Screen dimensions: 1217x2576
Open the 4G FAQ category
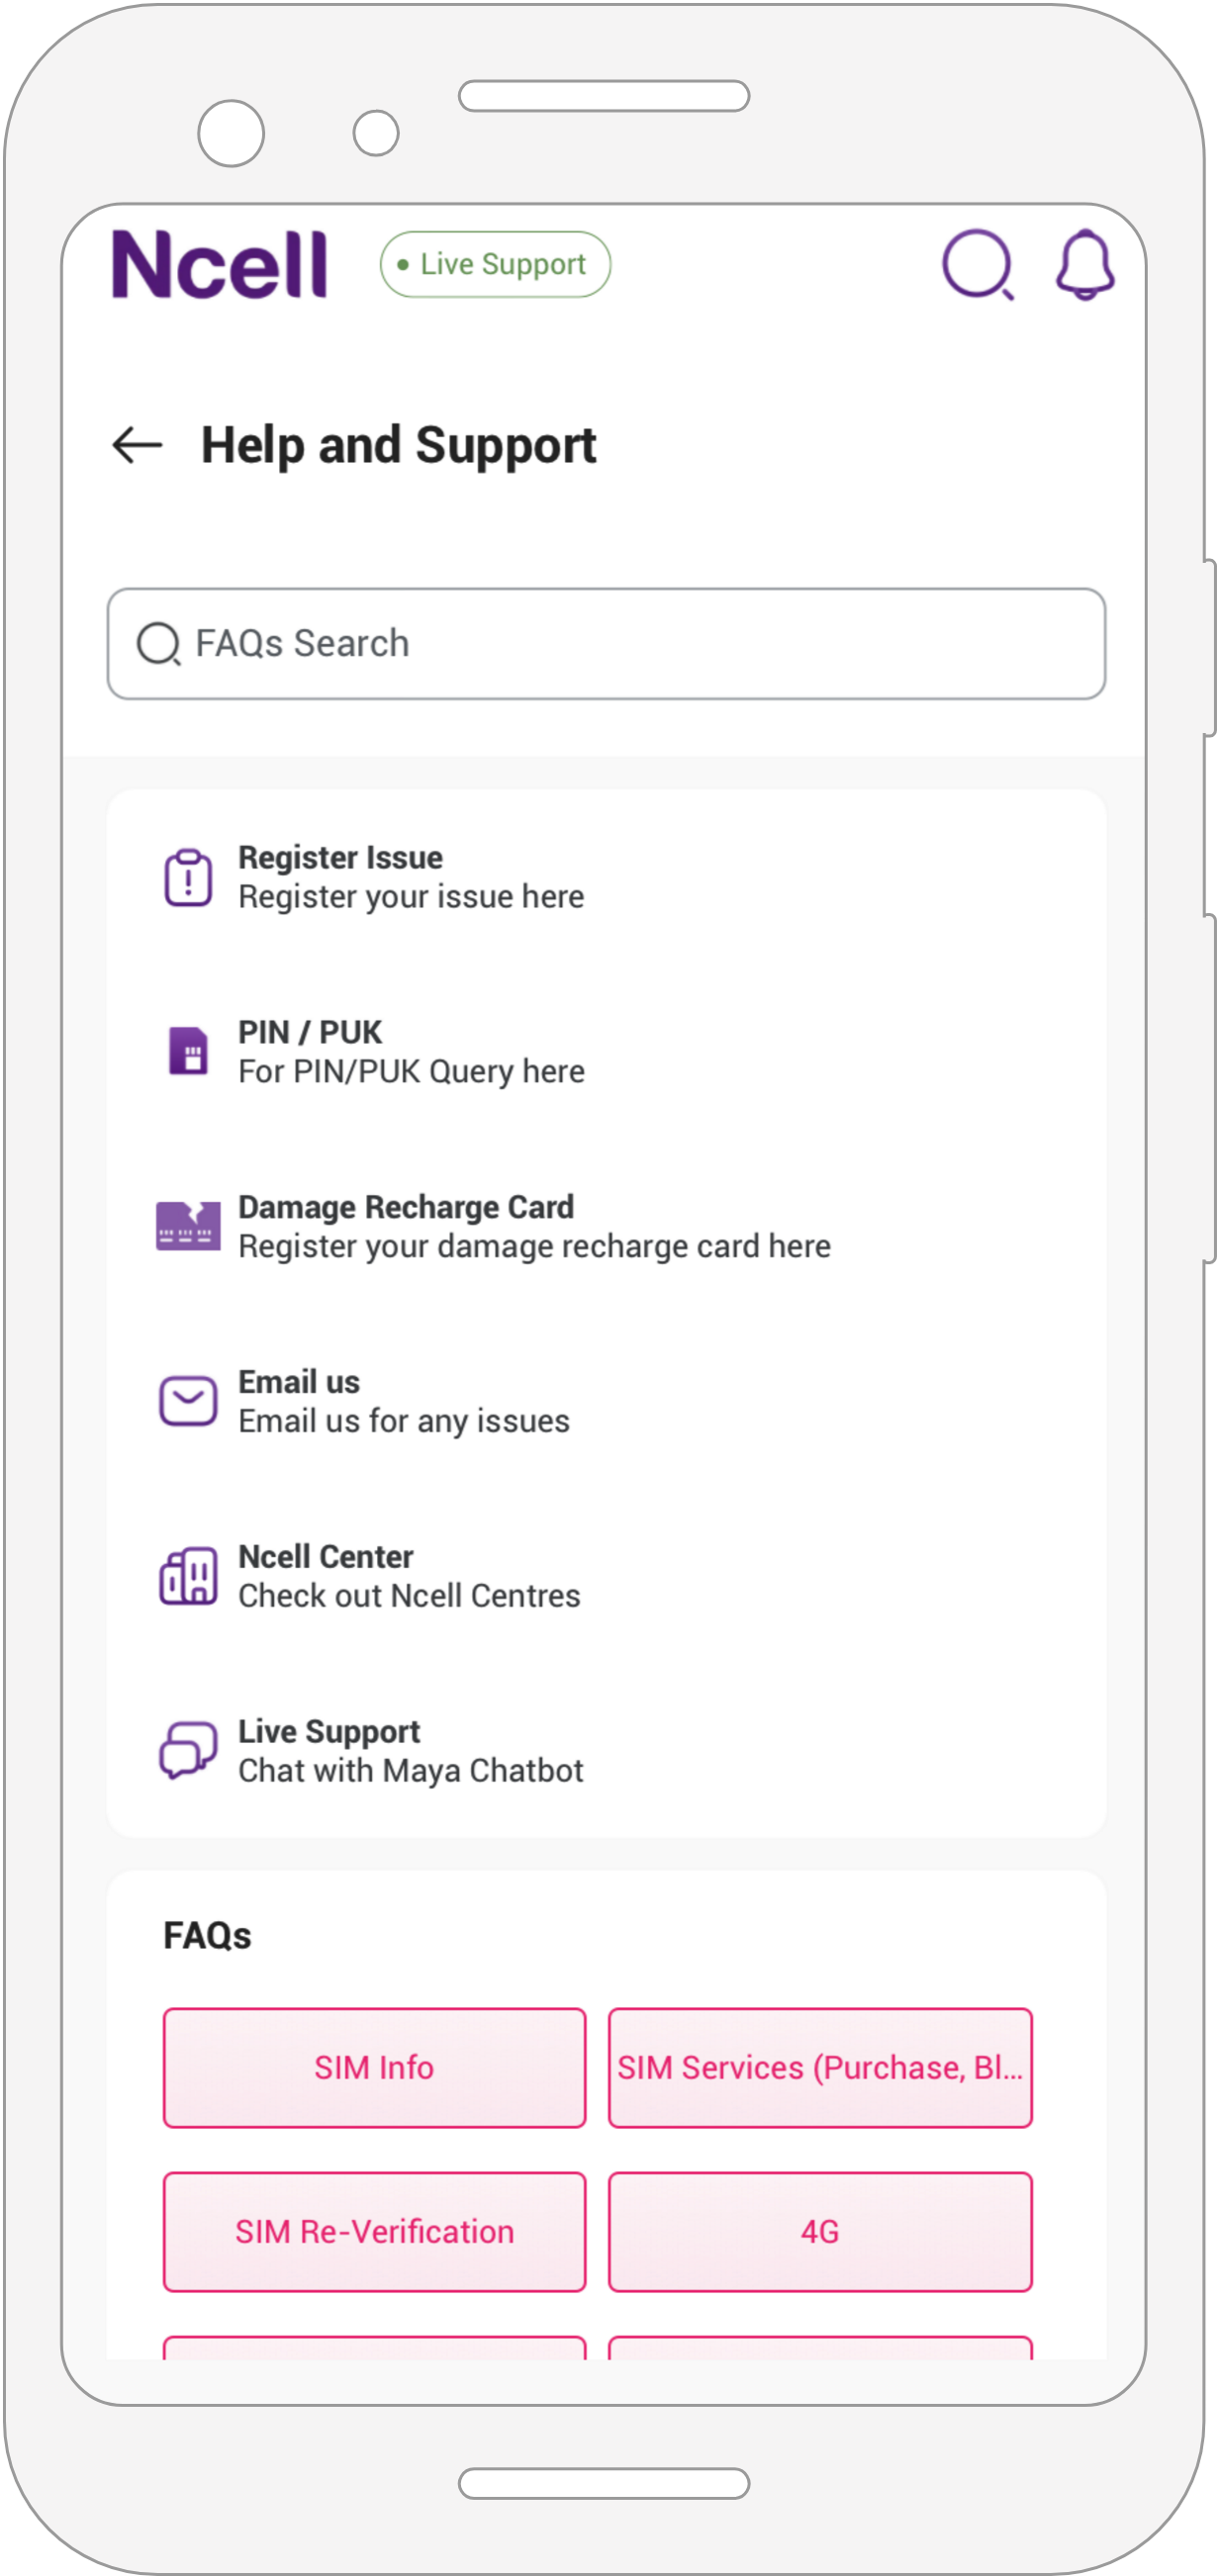point(820,2231)
